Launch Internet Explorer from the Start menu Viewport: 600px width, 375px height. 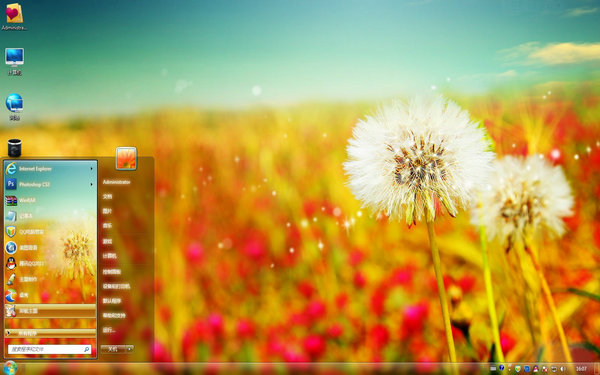[x=50, y=168]
